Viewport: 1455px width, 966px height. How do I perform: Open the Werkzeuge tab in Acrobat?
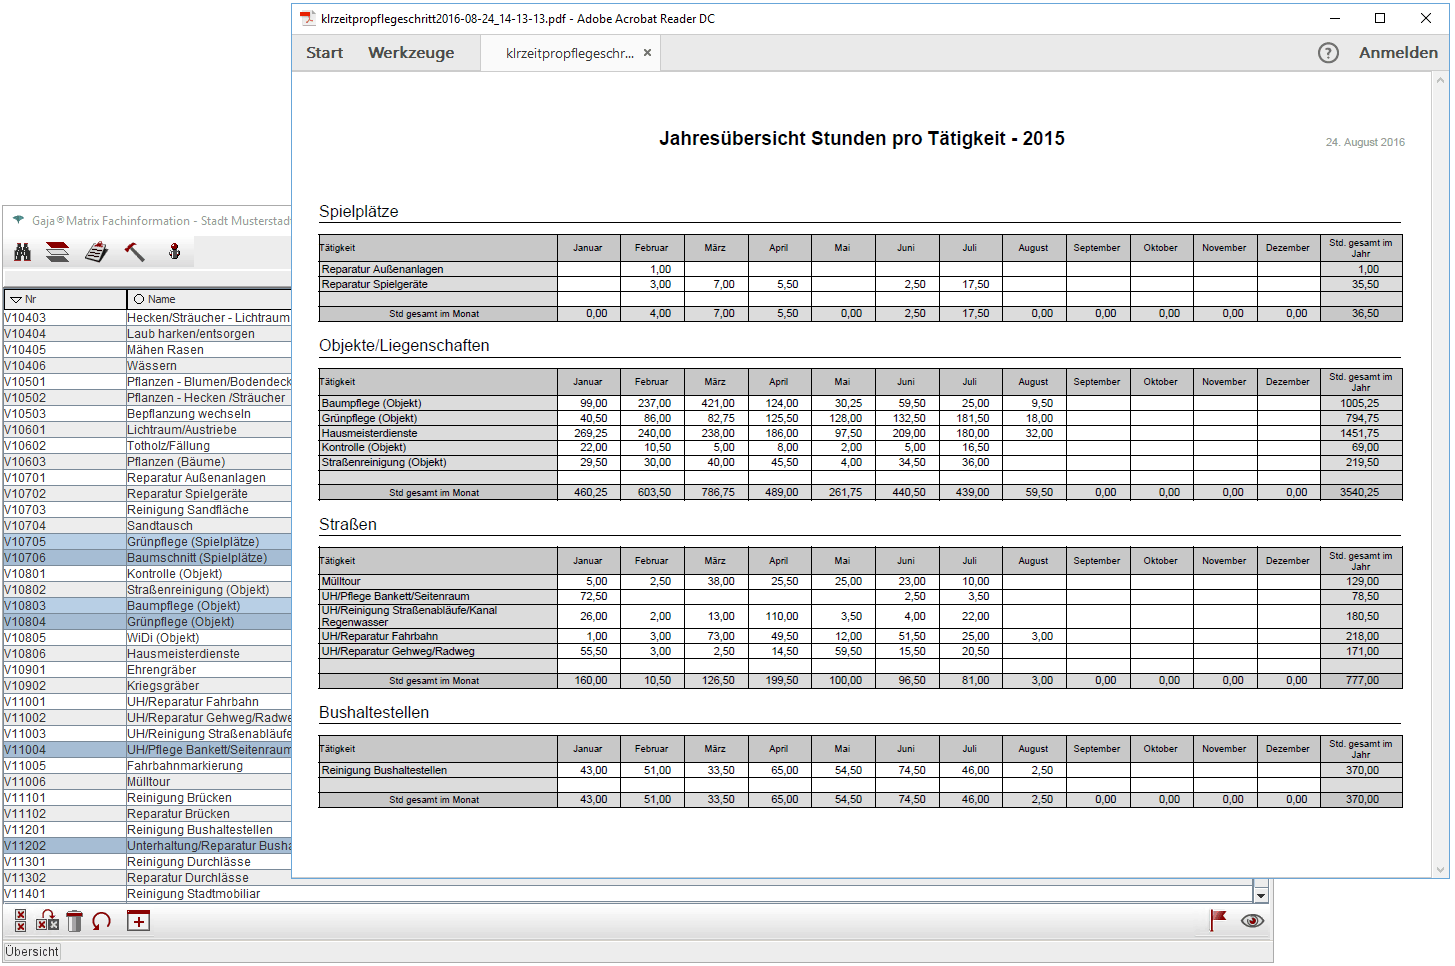pos(410,53)
